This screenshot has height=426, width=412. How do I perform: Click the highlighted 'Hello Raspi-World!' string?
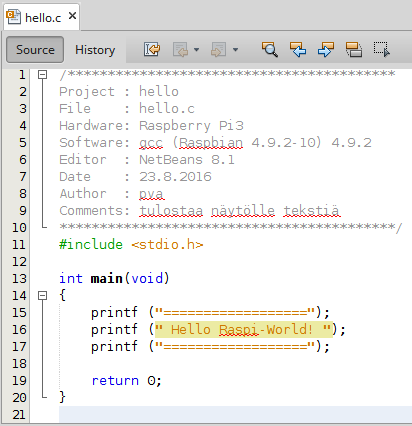244,330
